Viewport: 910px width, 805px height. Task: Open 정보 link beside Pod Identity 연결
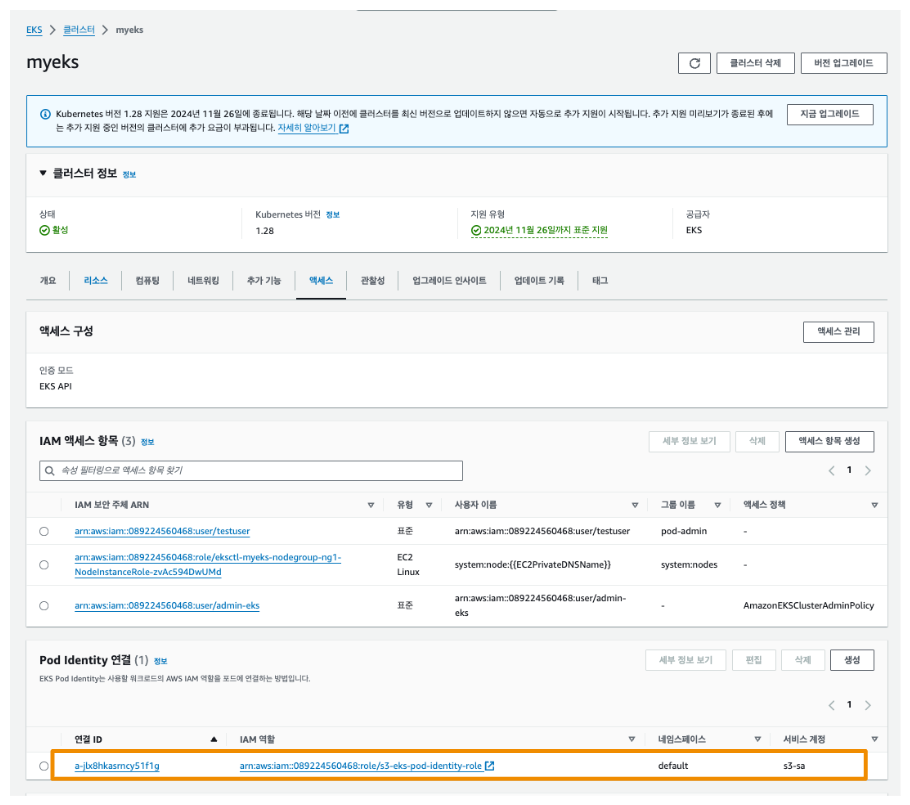pos(160,661)
